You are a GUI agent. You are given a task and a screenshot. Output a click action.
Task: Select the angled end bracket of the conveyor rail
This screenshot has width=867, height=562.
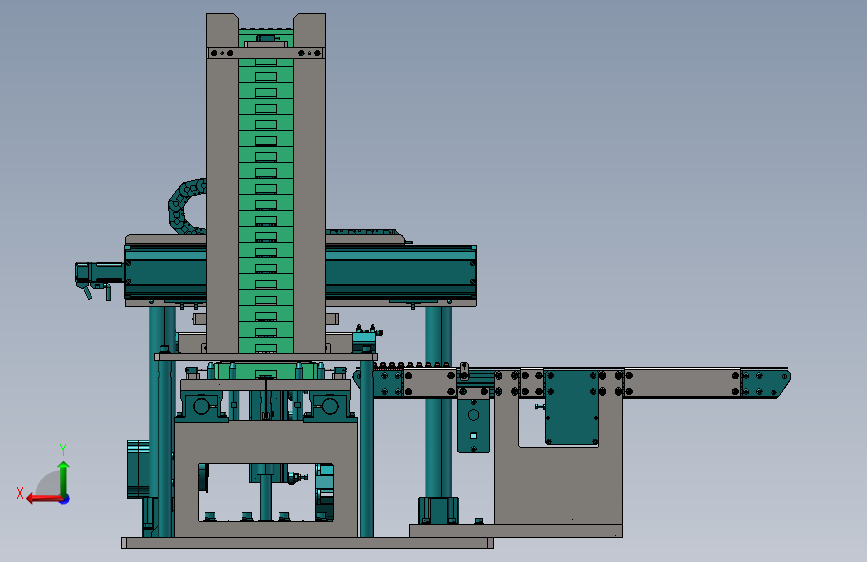coord(766,383)
